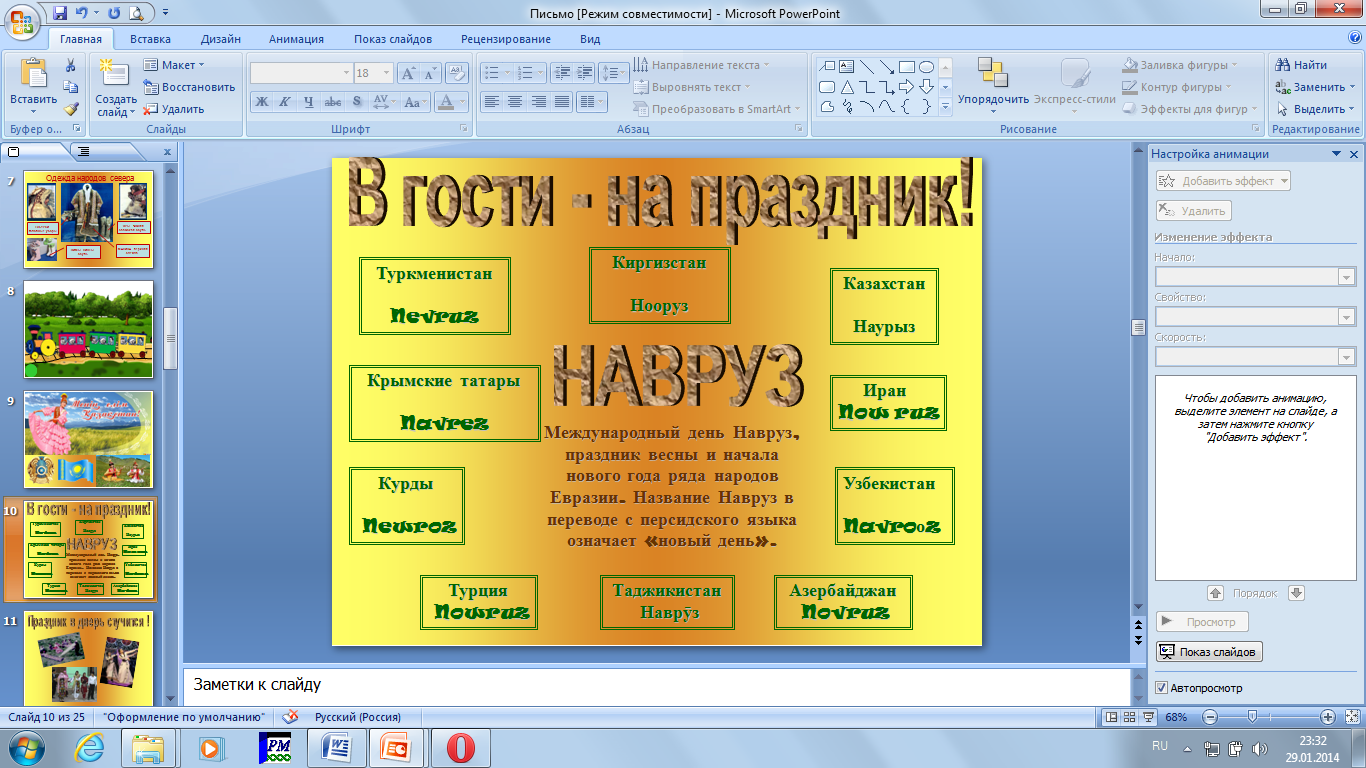Click the Выделить select button
Viewport: 1366px width, 768px height.
pyautogui.click(x=1314, y=109)
